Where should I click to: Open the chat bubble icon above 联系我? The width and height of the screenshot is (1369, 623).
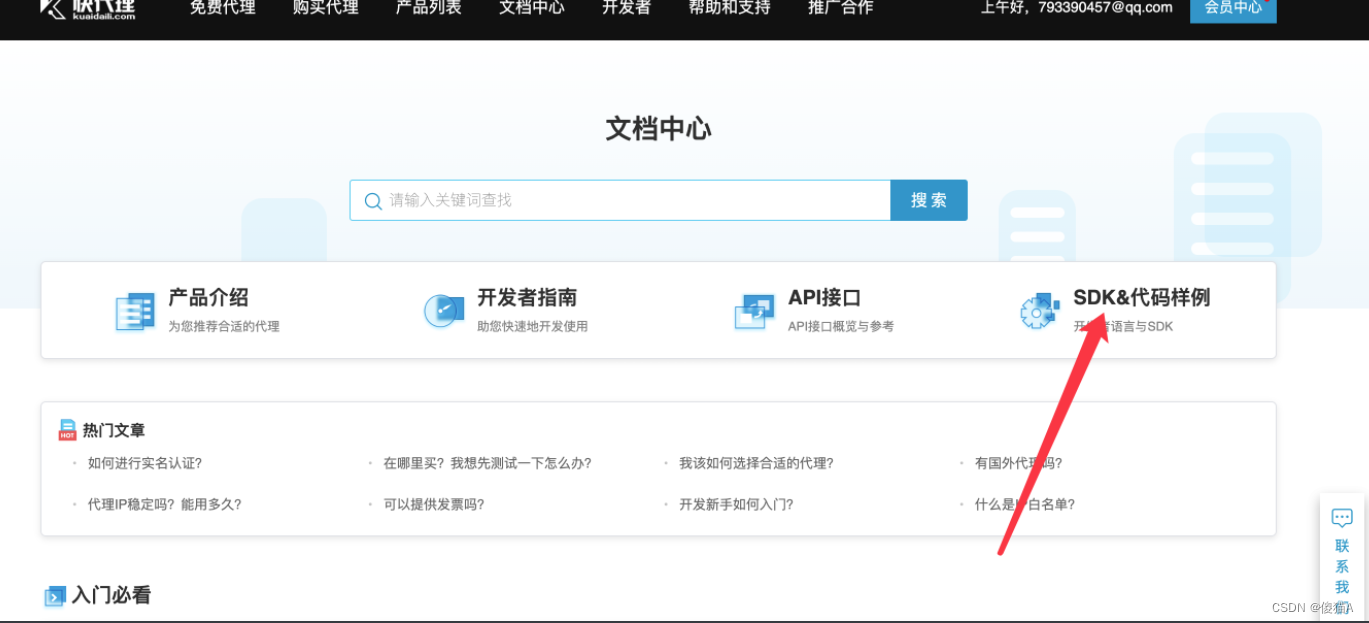pos(1343,517)
